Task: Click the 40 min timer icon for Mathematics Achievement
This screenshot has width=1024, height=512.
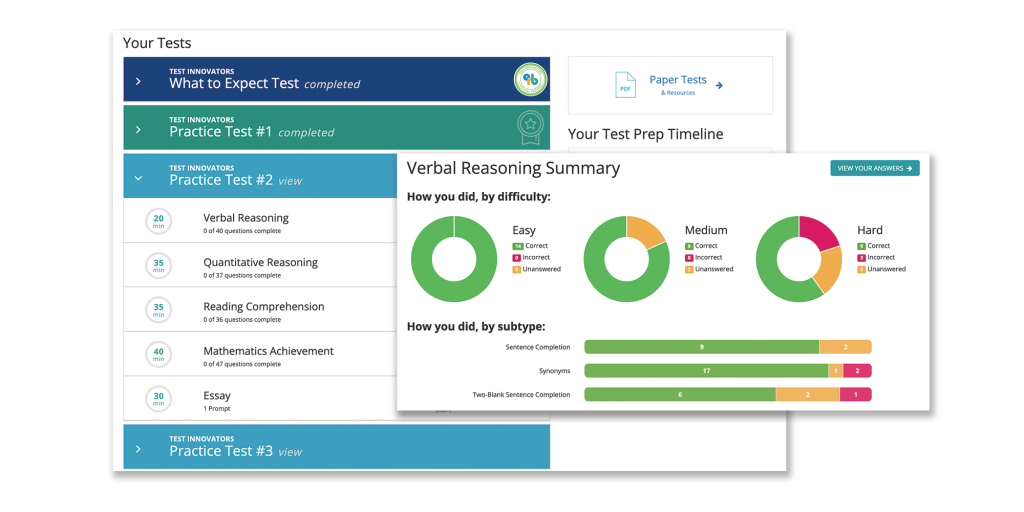Action: point(158,355)
